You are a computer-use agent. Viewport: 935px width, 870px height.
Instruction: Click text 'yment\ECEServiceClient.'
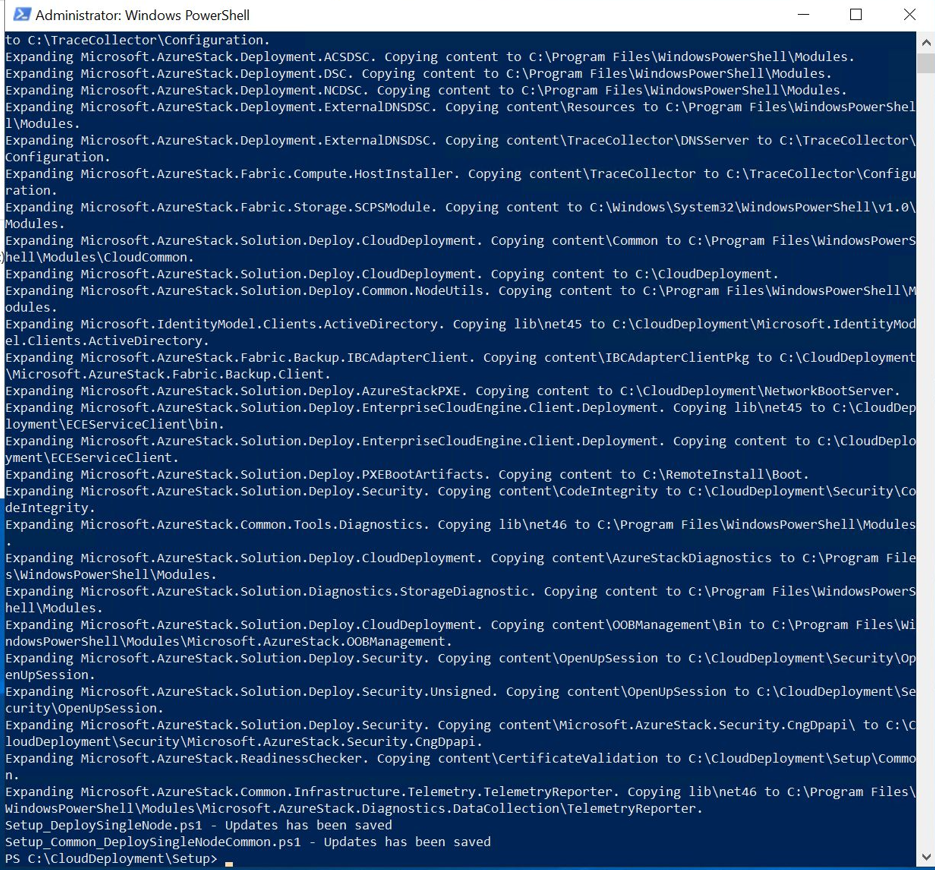point(92,457)
